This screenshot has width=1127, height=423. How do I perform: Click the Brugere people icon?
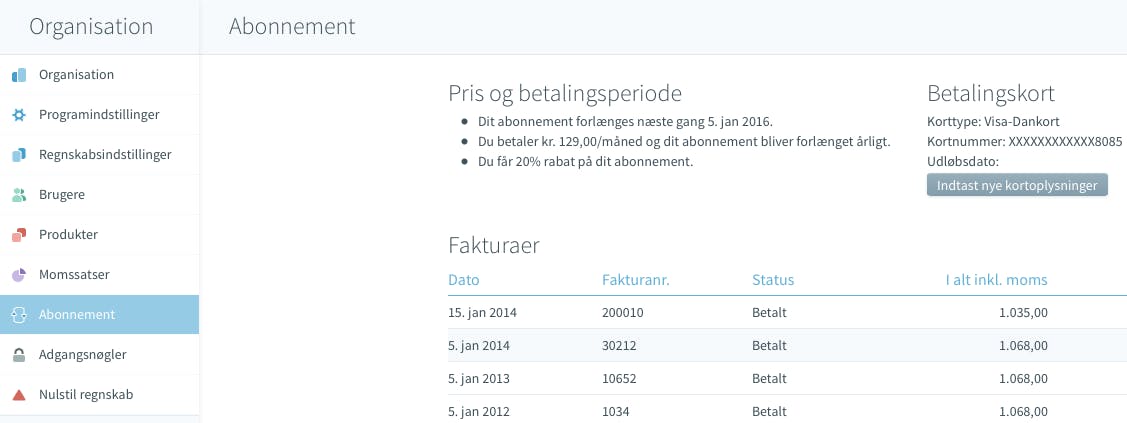pyautogui.click(x=18, y=195)
